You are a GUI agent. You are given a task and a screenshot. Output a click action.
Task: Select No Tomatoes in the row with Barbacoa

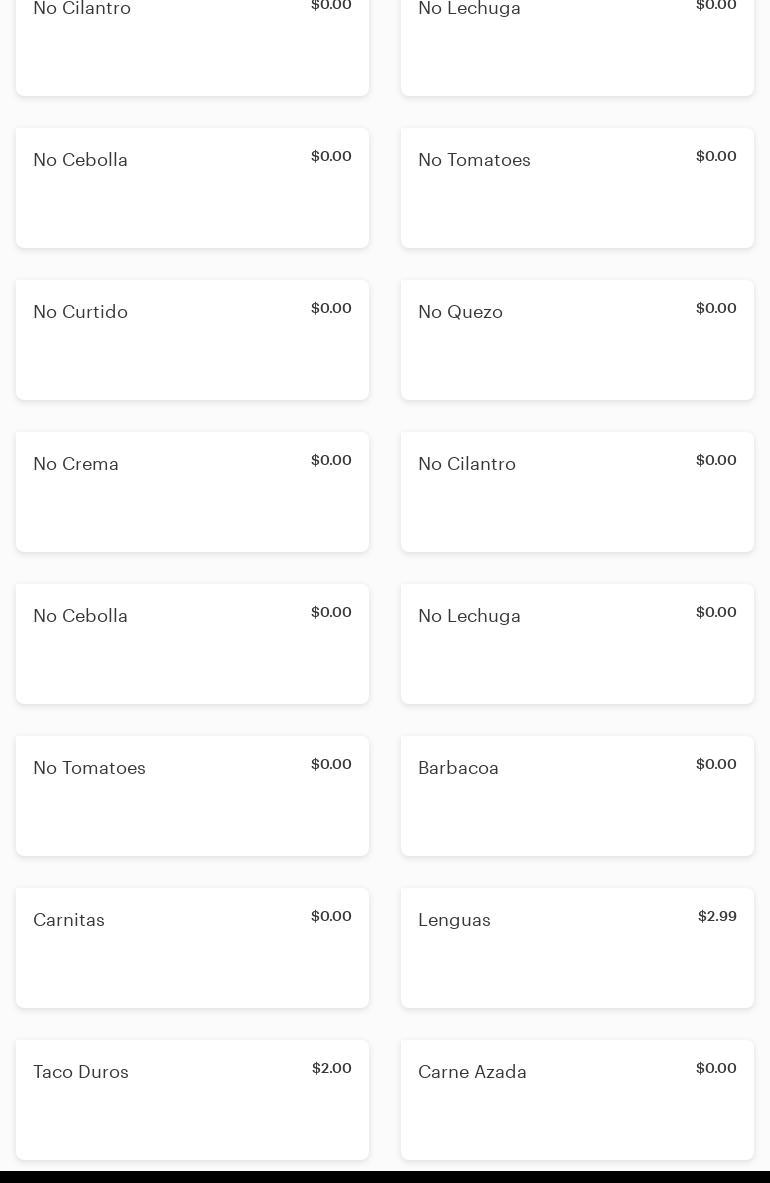point(192,796)
